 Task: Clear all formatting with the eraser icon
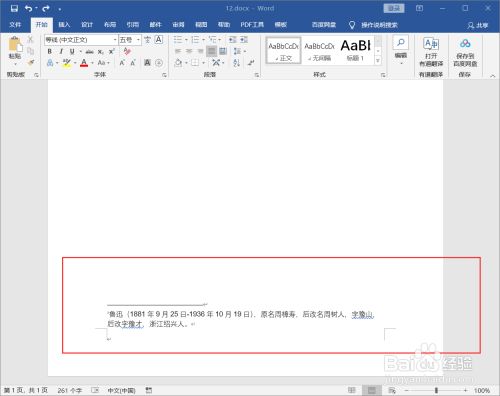(x=127, y=51)
